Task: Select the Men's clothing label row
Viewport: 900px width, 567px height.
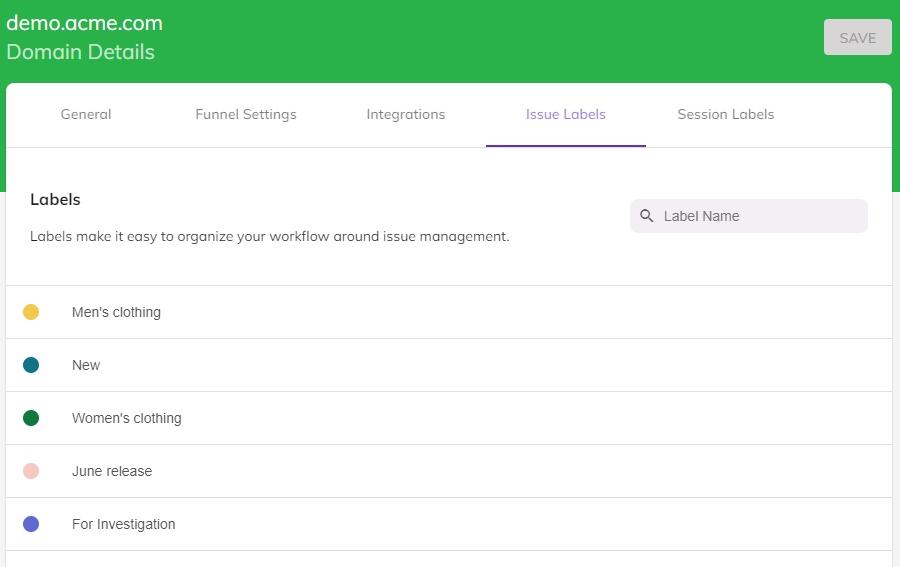Action: pos(449,312)
